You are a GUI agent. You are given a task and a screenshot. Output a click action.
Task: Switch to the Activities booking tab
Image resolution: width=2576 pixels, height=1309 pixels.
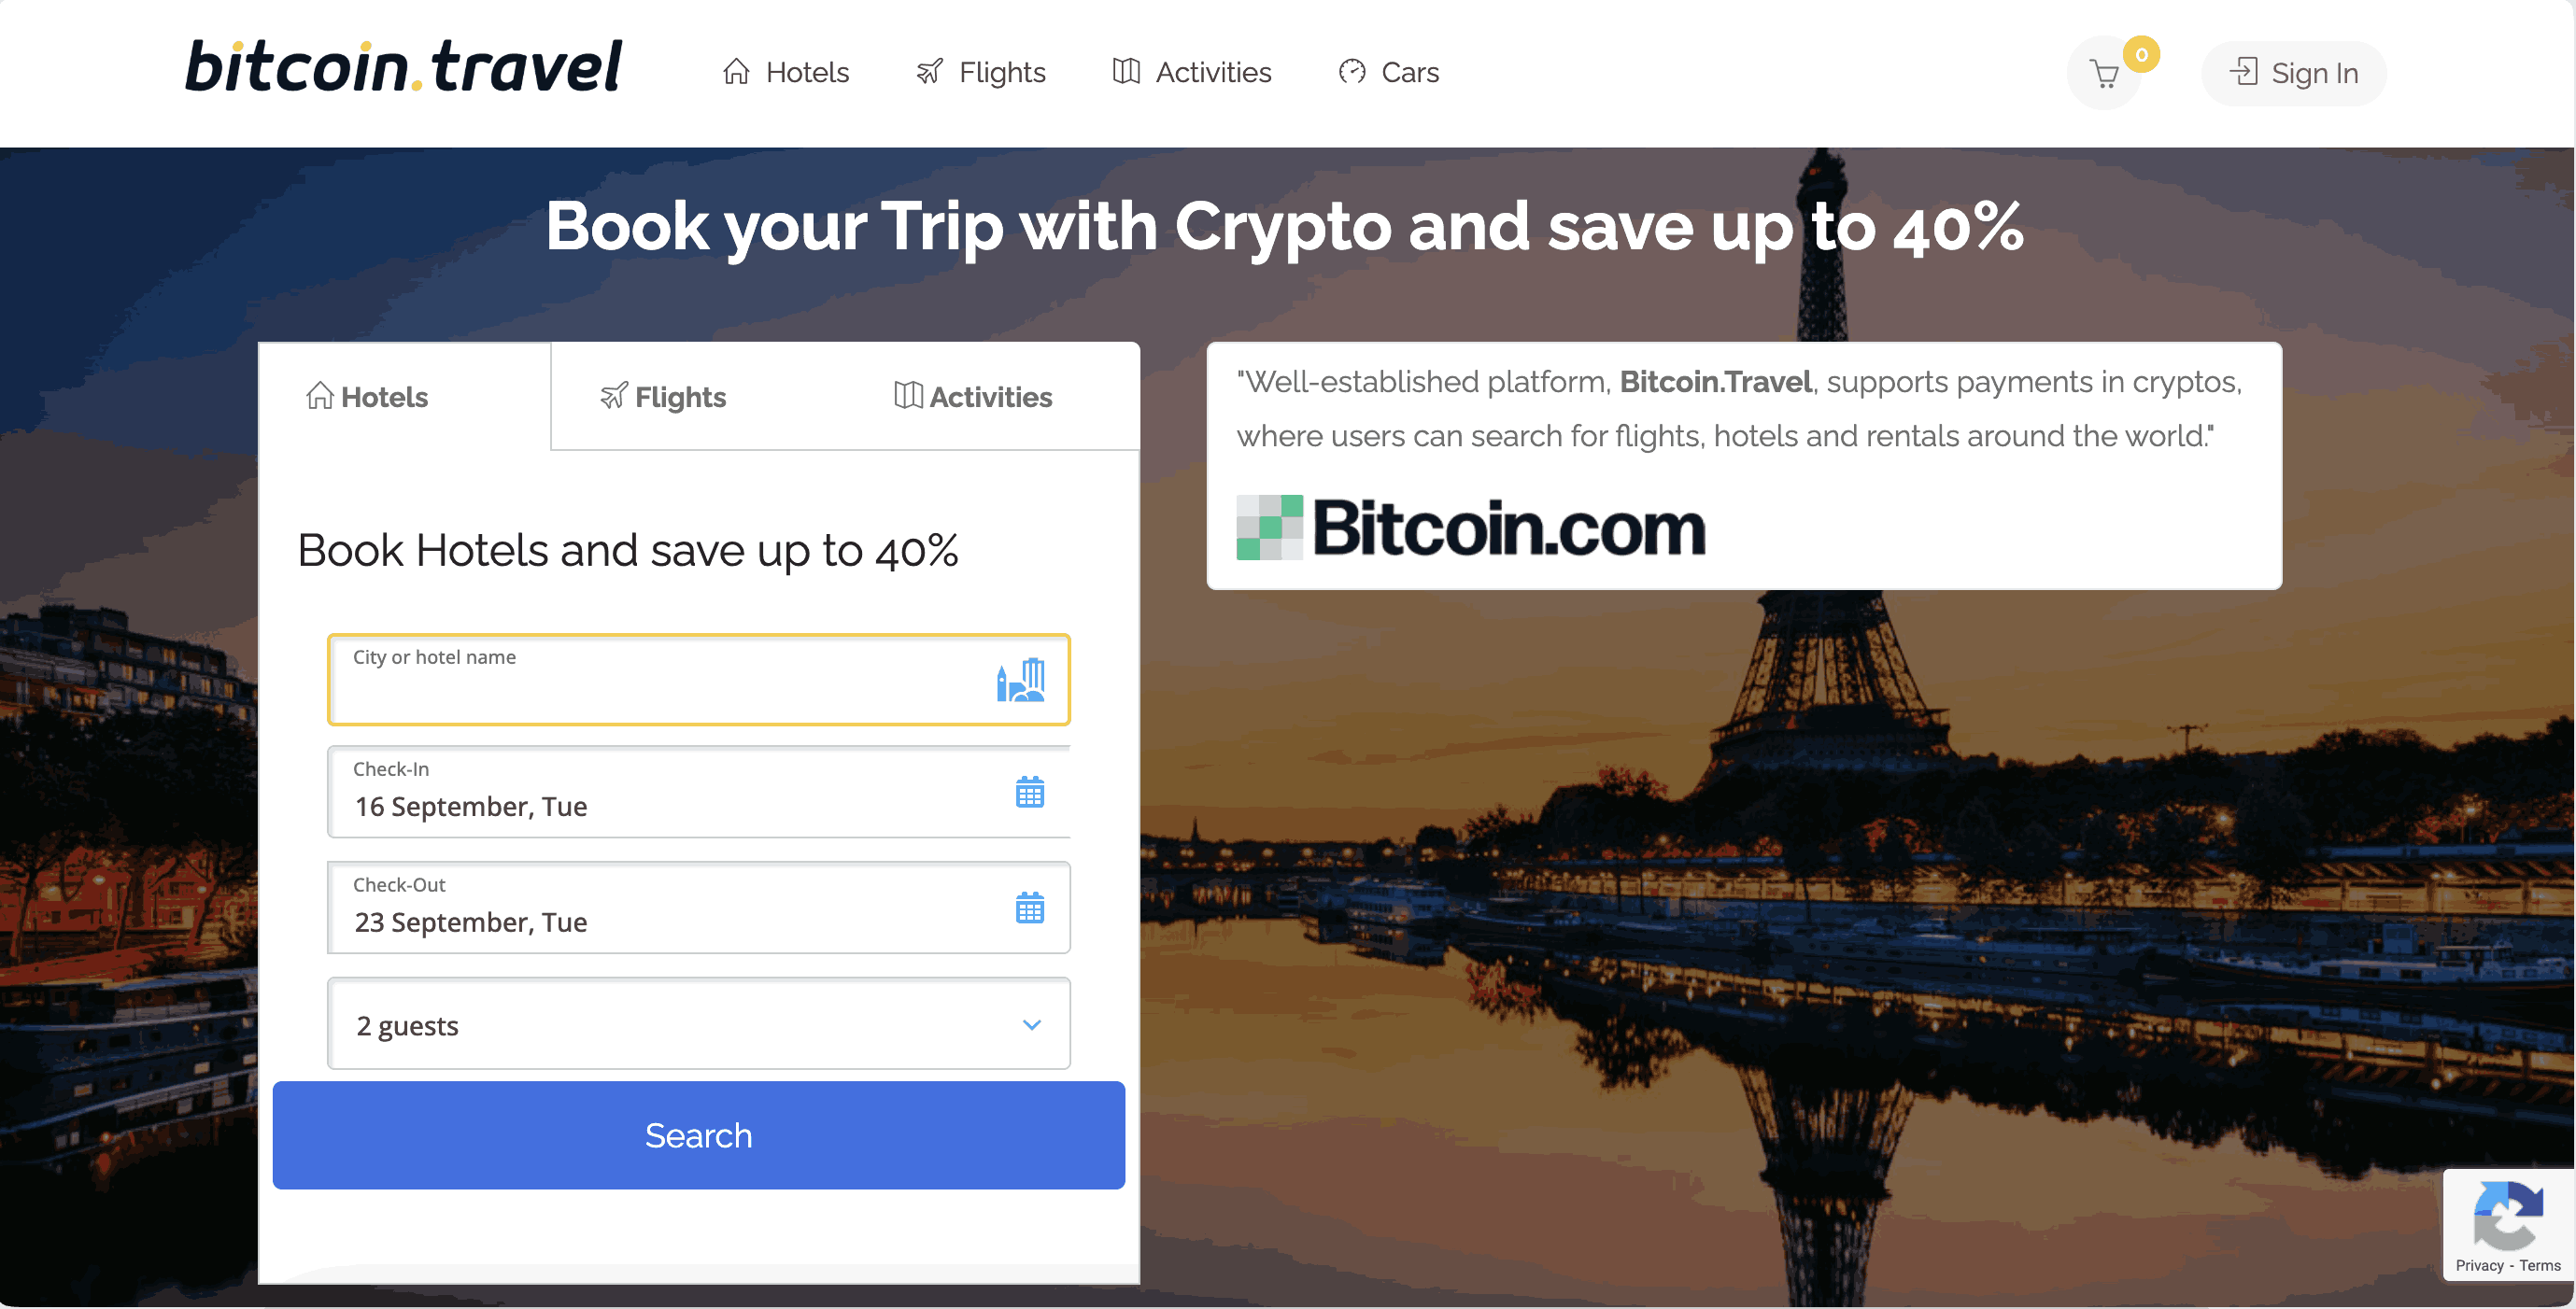[973, 397]
